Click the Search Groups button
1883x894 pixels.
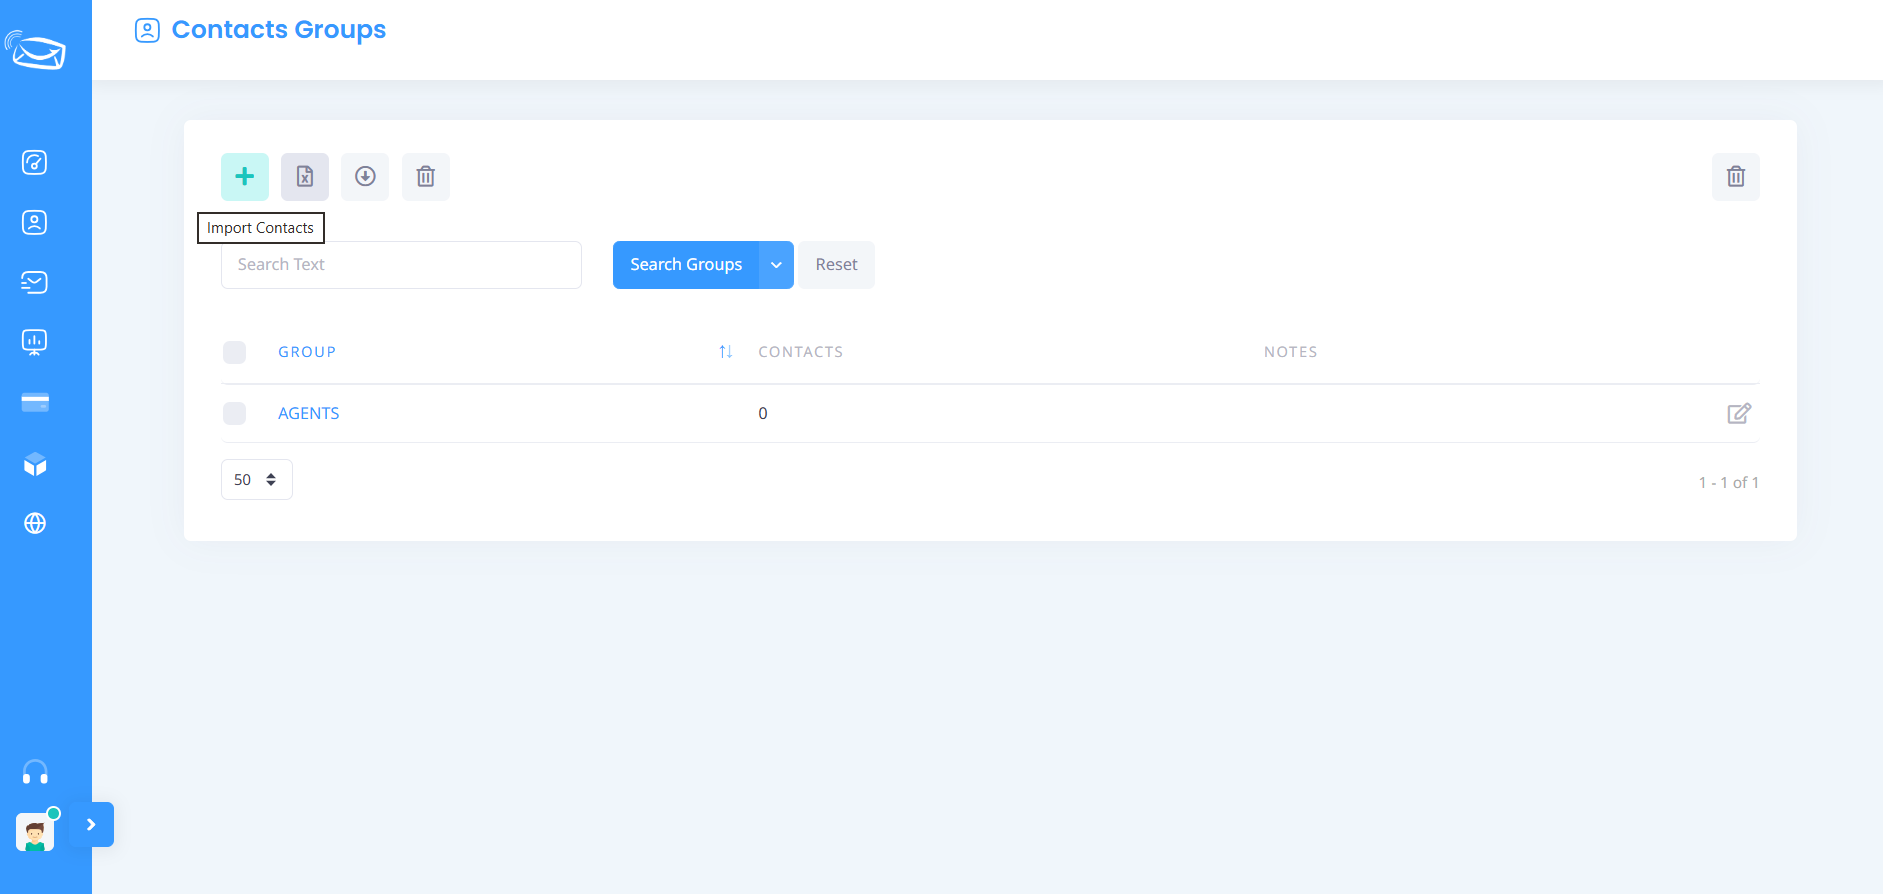(x=686, y=265)
